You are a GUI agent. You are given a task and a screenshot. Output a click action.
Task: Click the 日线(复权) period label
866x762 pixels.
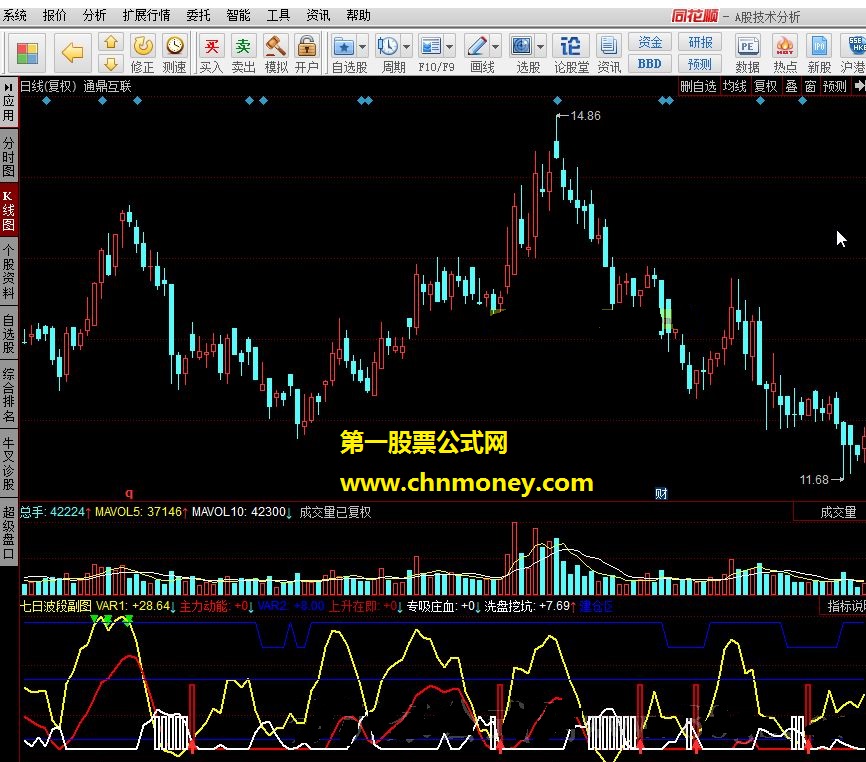(x=48, y=86)
